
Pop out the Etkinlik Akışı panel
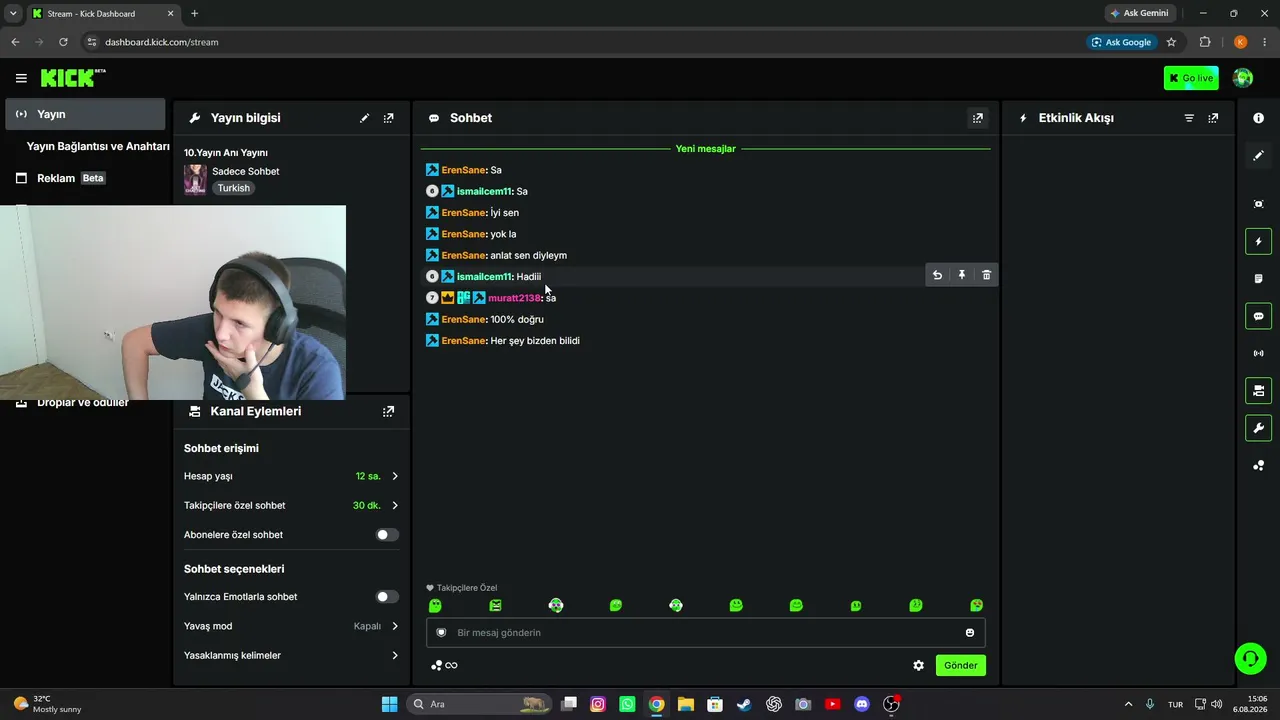click(1213, 118)
